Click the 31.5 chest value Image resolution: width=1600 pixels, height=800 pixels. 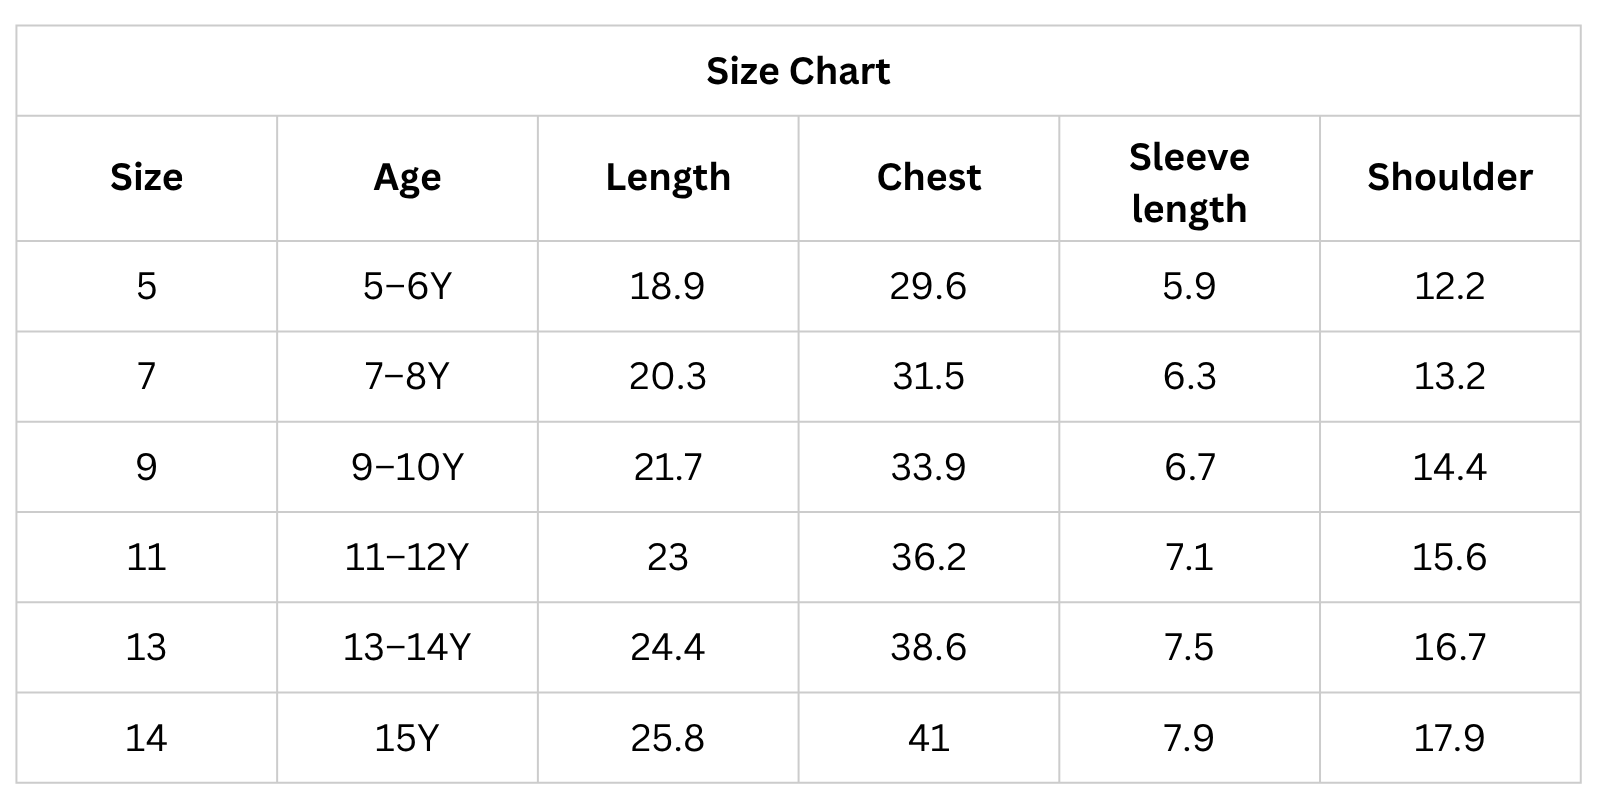click(x=928, y=376)
